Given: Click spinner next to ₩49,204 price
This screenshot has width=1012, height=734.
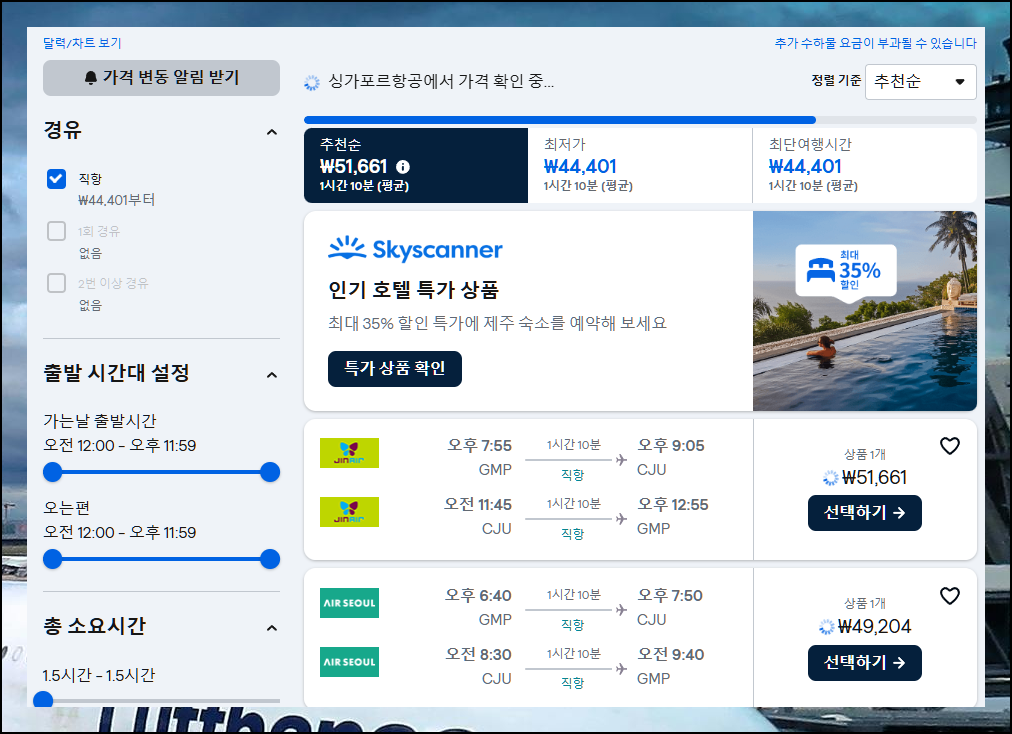Looking at the screenshot, I should (x=826, y=627).
